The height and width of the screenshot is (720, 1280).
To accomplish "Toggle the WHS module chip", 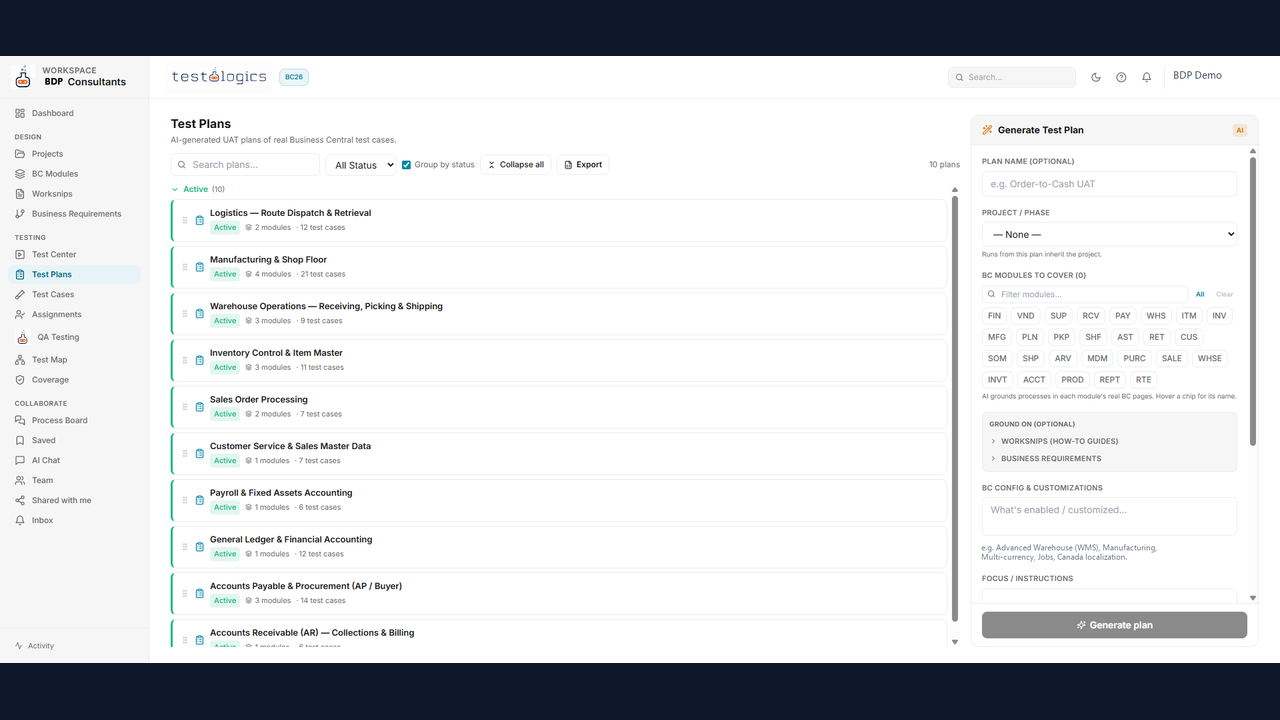I will [x=1156, y=316].
